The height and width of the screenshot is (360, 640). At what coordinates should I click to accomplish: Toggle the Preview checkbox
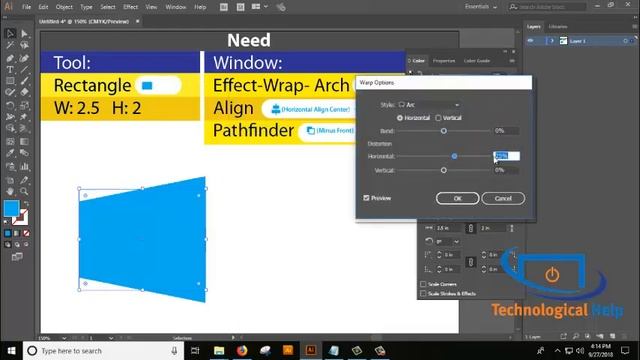click(366, 198)
